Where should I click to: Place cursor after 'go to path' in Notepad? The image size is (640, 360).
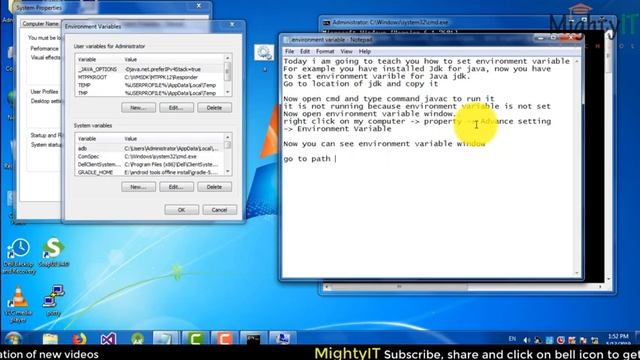click(335, 159)
